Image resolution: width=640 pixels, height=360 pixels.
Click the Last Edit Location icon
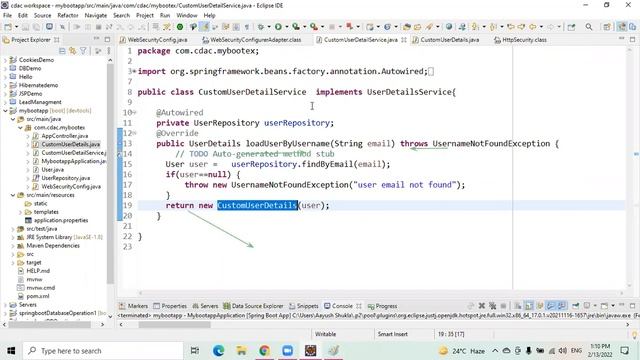pyautogui.click(x=510, y=27)
